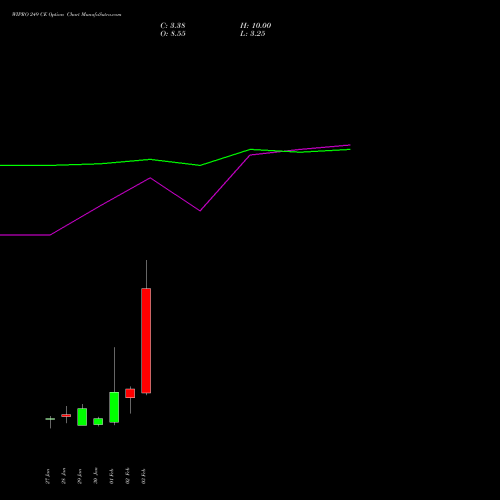Image resolution: width=500 pixels, height=500 pixels.
Task: Select the open value O: 8.55
Action: tap(173, 34)
